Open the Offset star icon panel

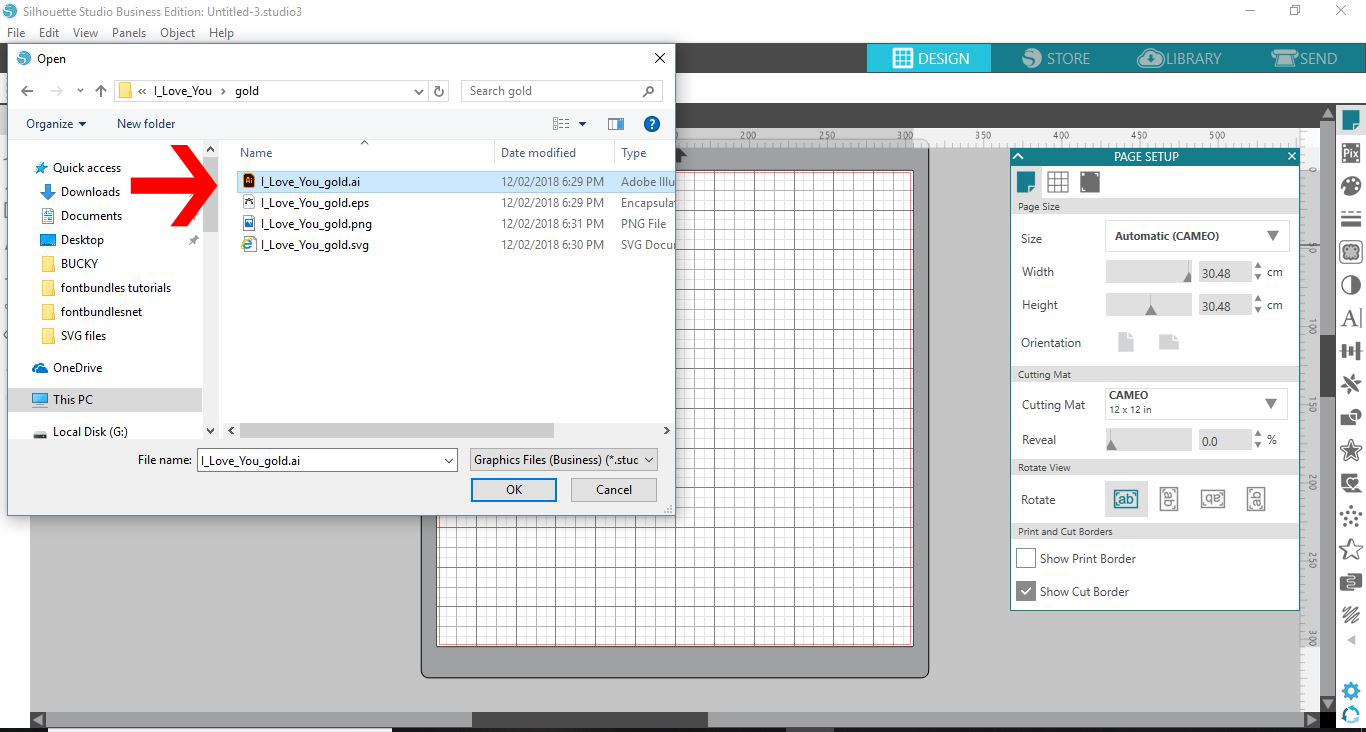click(1351, 450)
